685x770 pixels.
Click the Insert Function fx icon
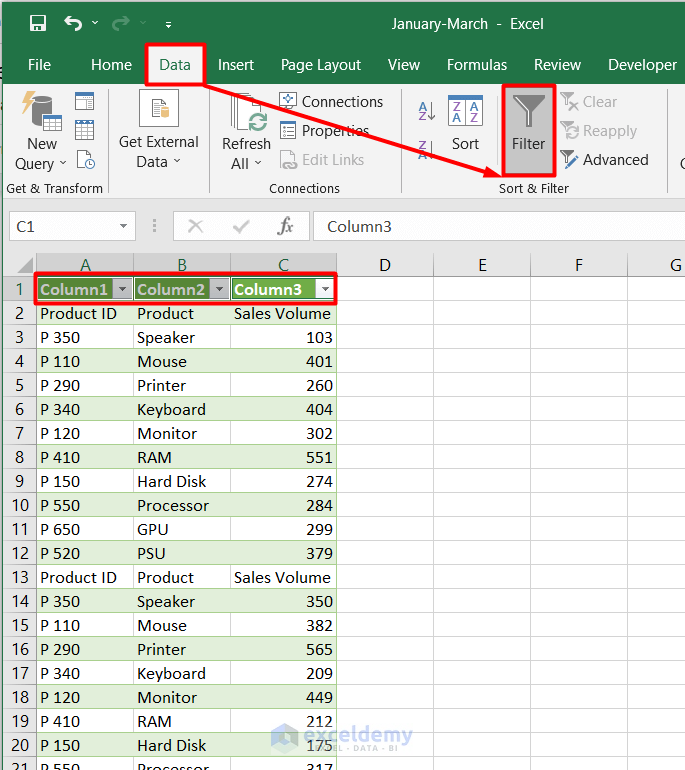(286, 226)
